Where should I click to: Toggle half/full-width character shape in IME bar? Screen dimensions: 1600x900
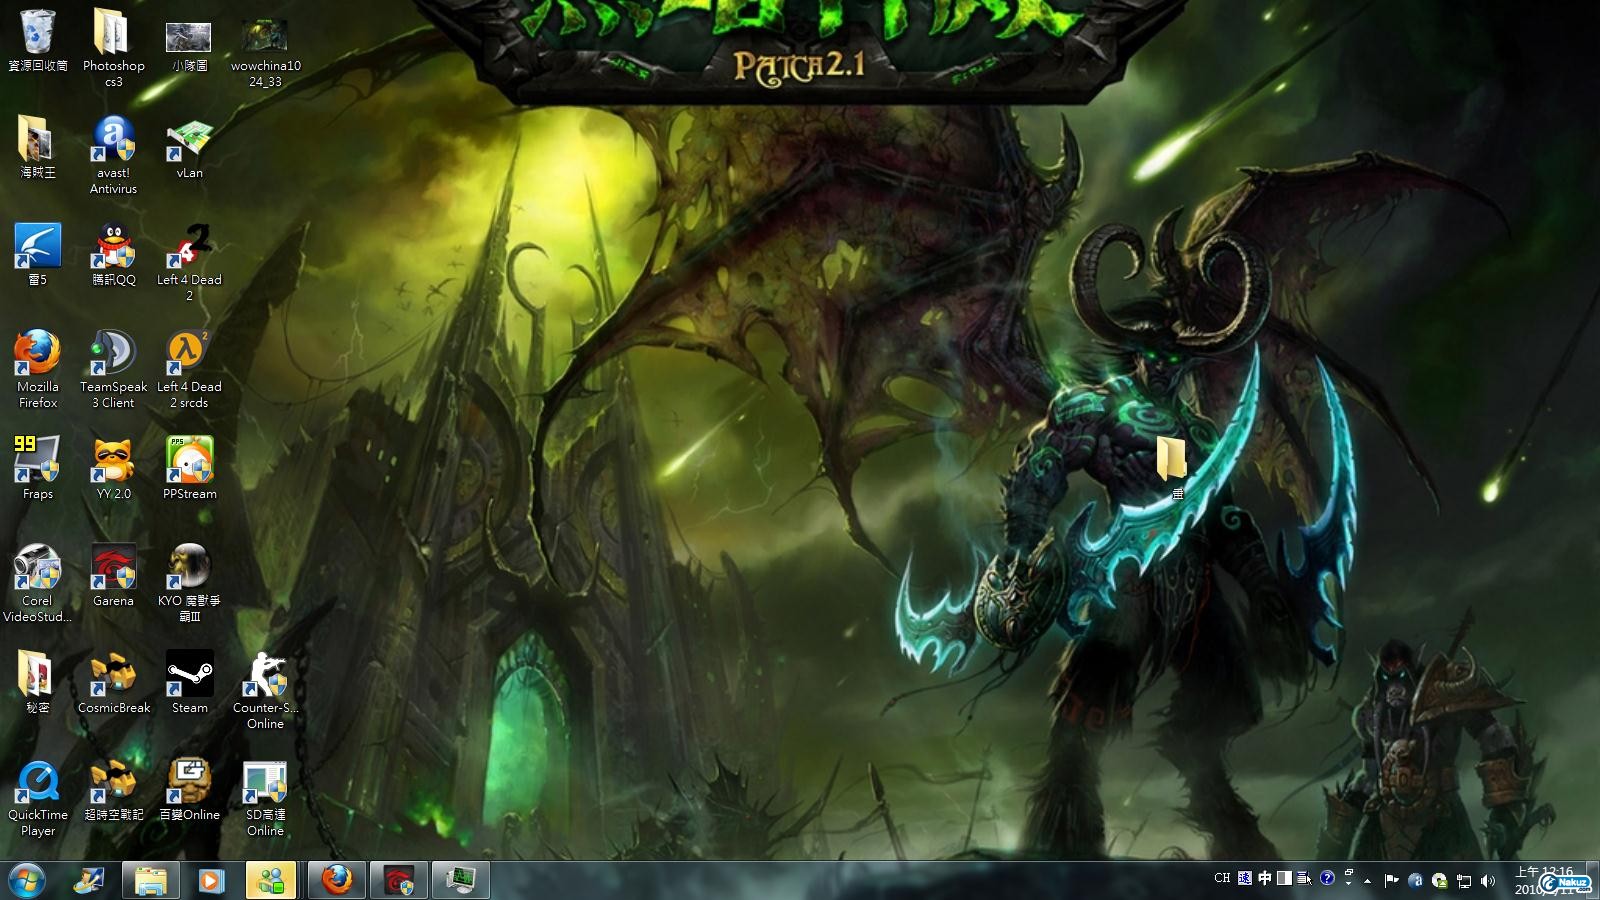coord(1284,879)
